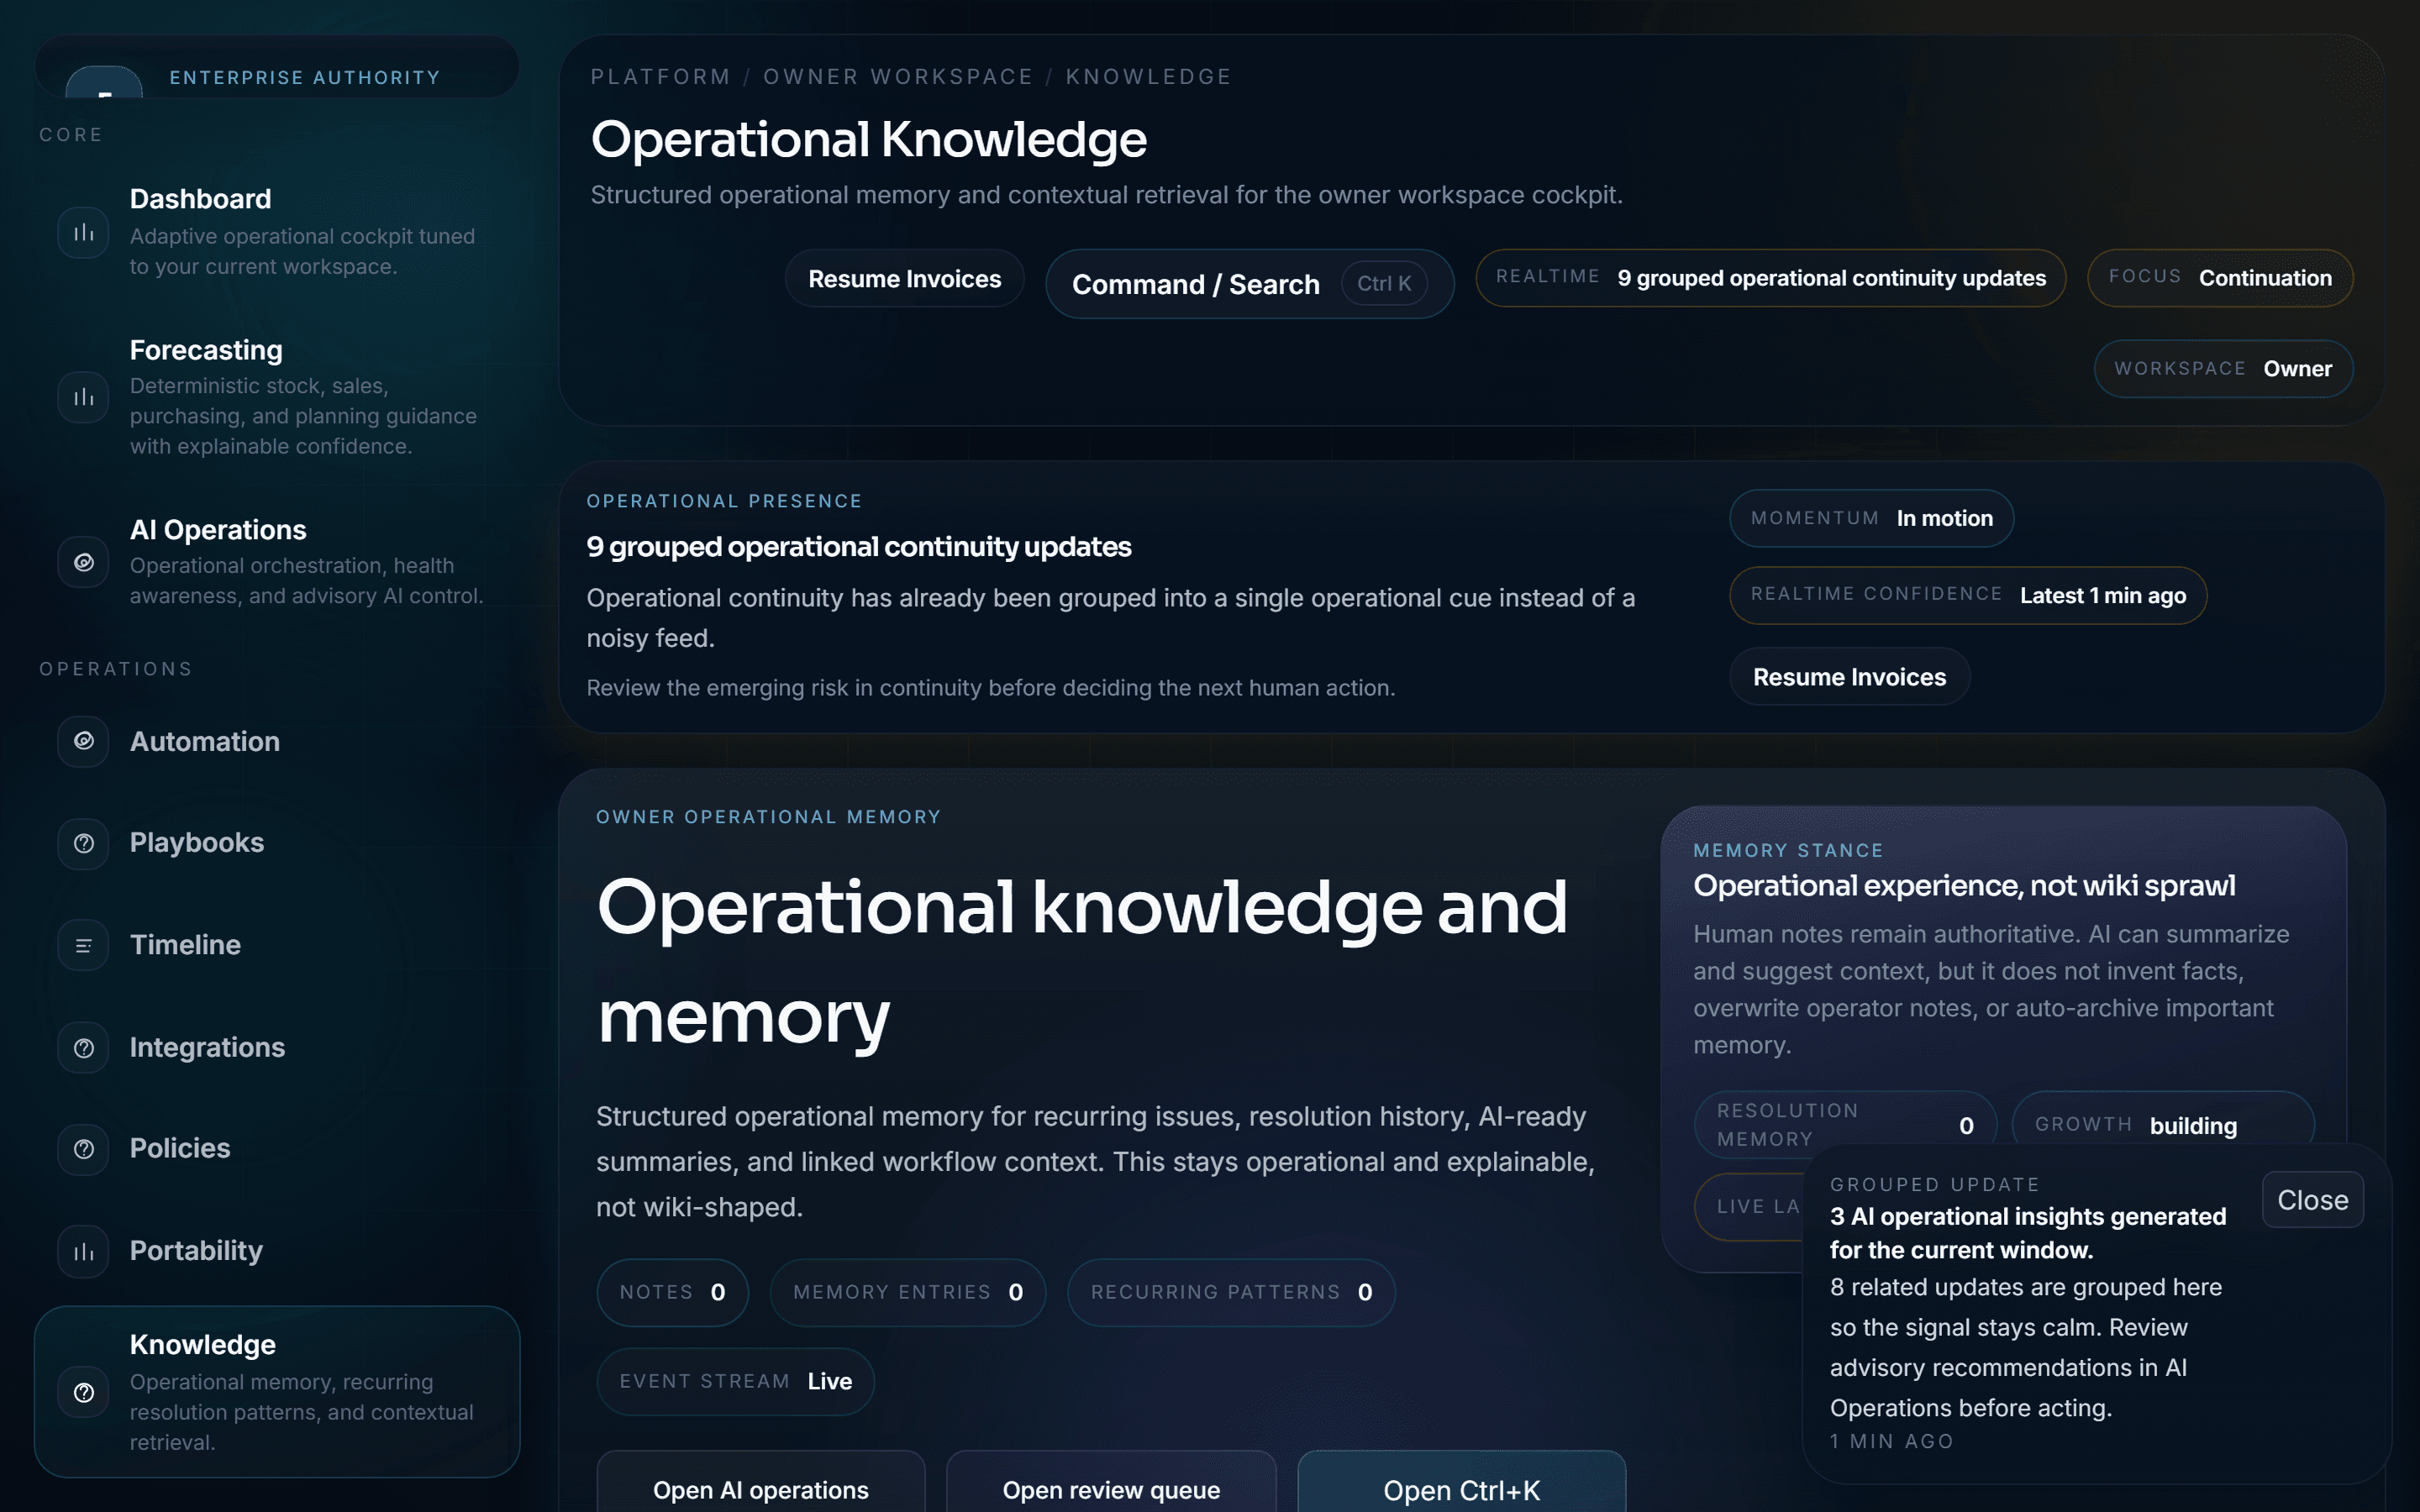Open Playbooks page
This screenshot has width=2420, height=1512.
point(277,843)
